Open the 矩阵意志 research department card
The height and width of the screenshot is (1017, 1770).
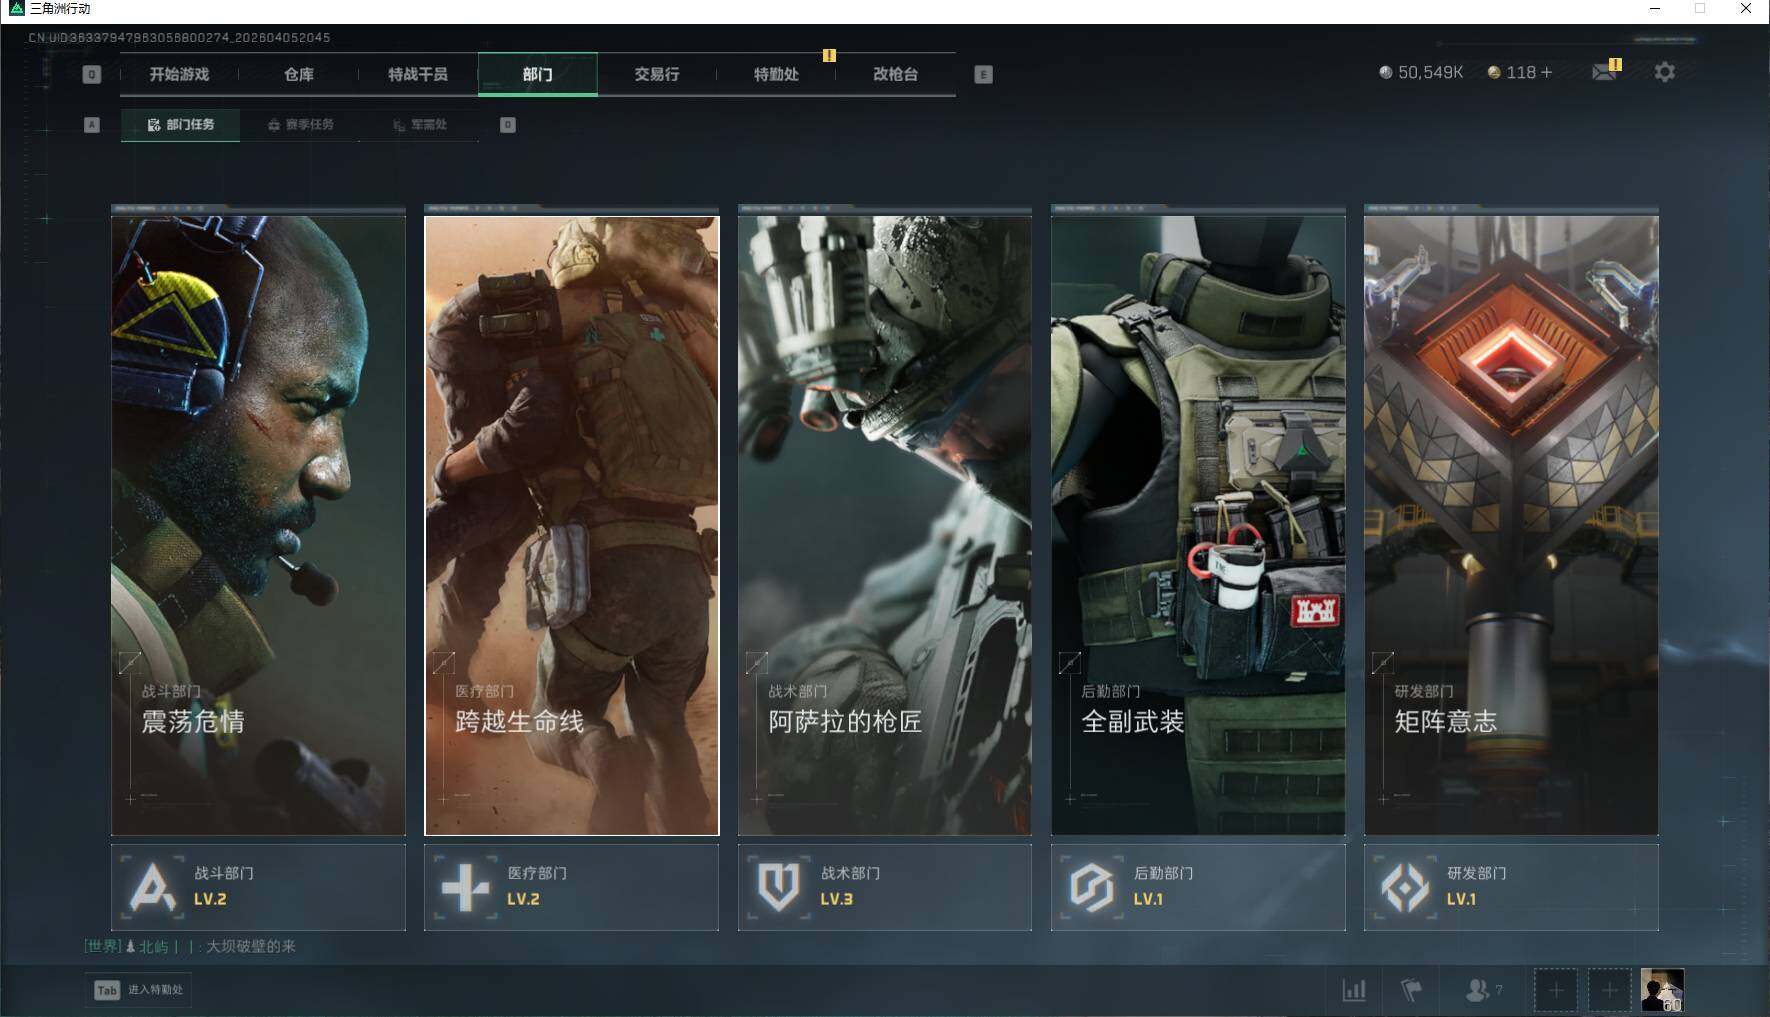point(1511,525)
